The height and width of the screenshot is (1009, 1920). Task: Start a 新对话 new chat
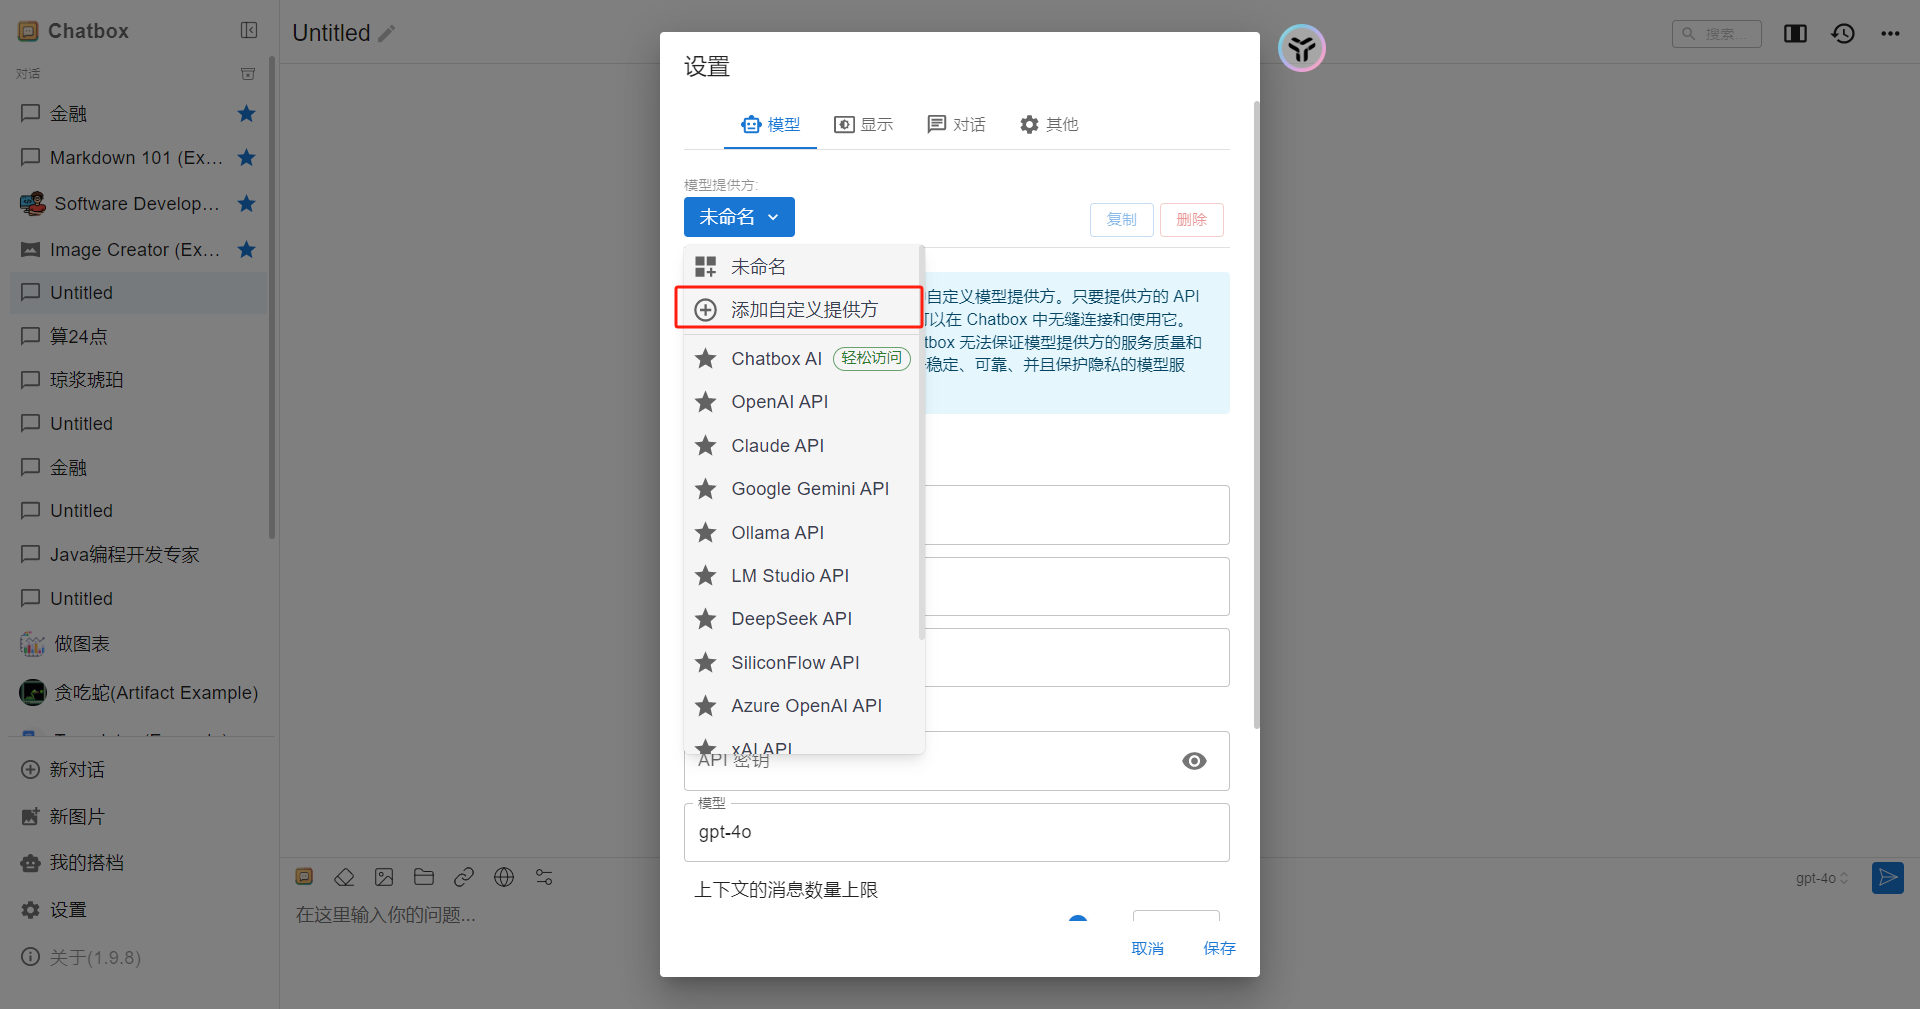click(x=138, y=770)
